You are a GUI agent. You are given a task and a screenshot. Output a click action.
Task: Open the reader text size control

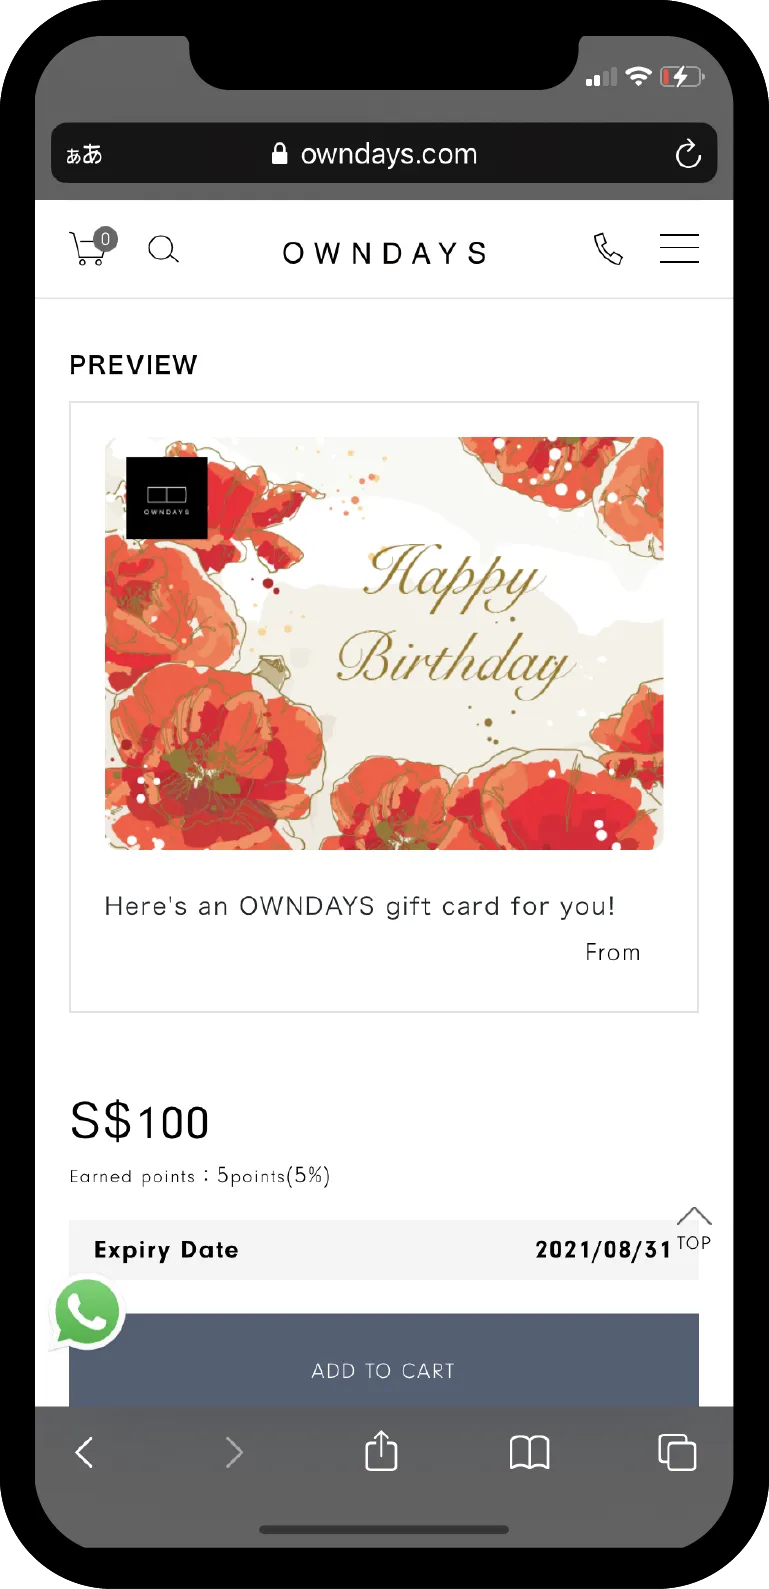[x=84, y=154]
